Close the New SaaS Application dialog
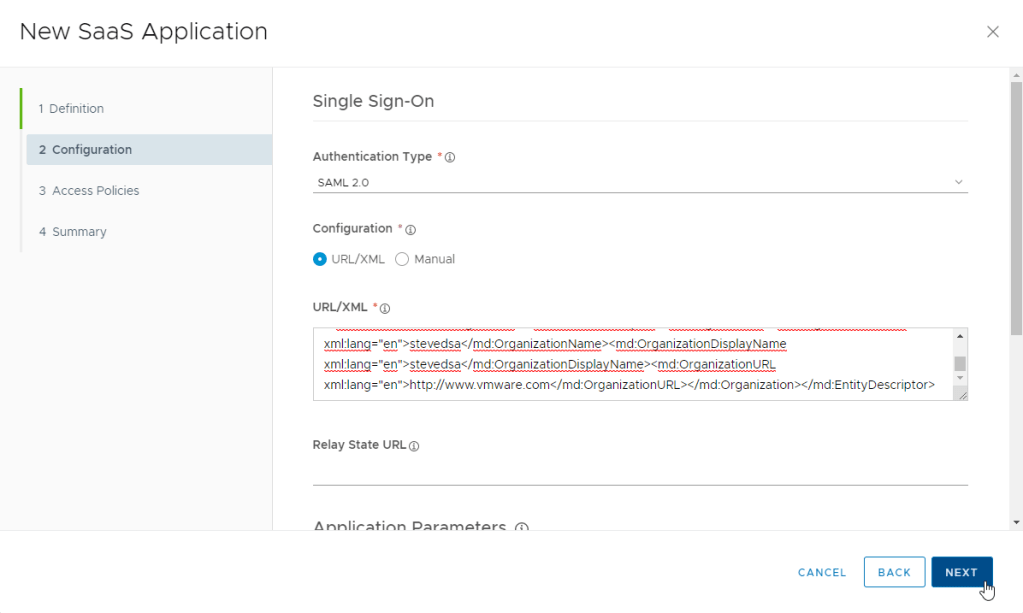This screenshot has width=1023, height=613. pos(992,32)
